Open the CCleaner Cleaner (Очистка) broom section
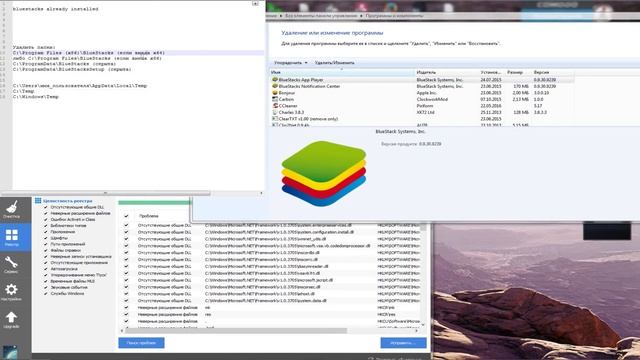The height and width of the screenshot is (360, 640). point(11,209)
